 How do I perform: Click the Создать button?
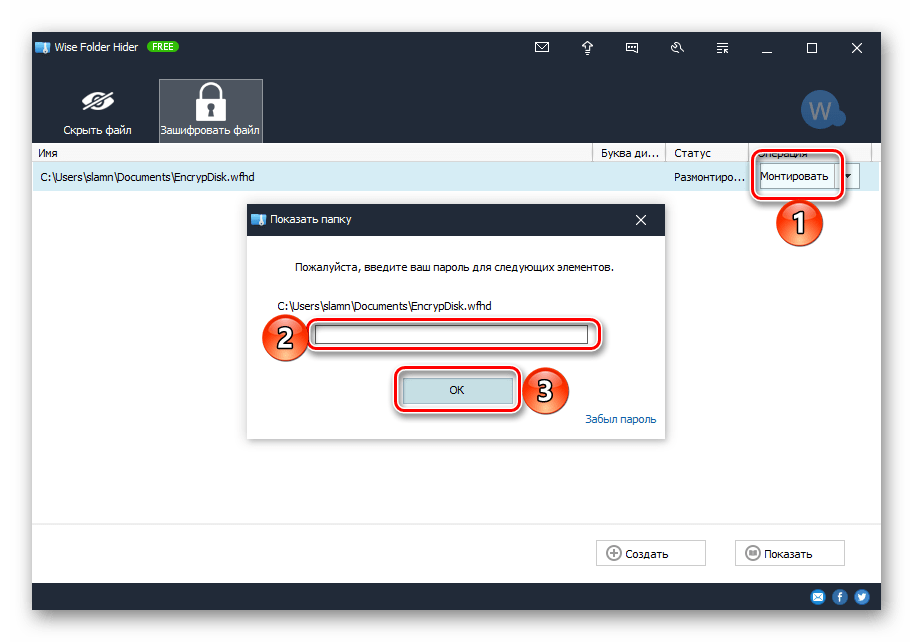[651, 553]
